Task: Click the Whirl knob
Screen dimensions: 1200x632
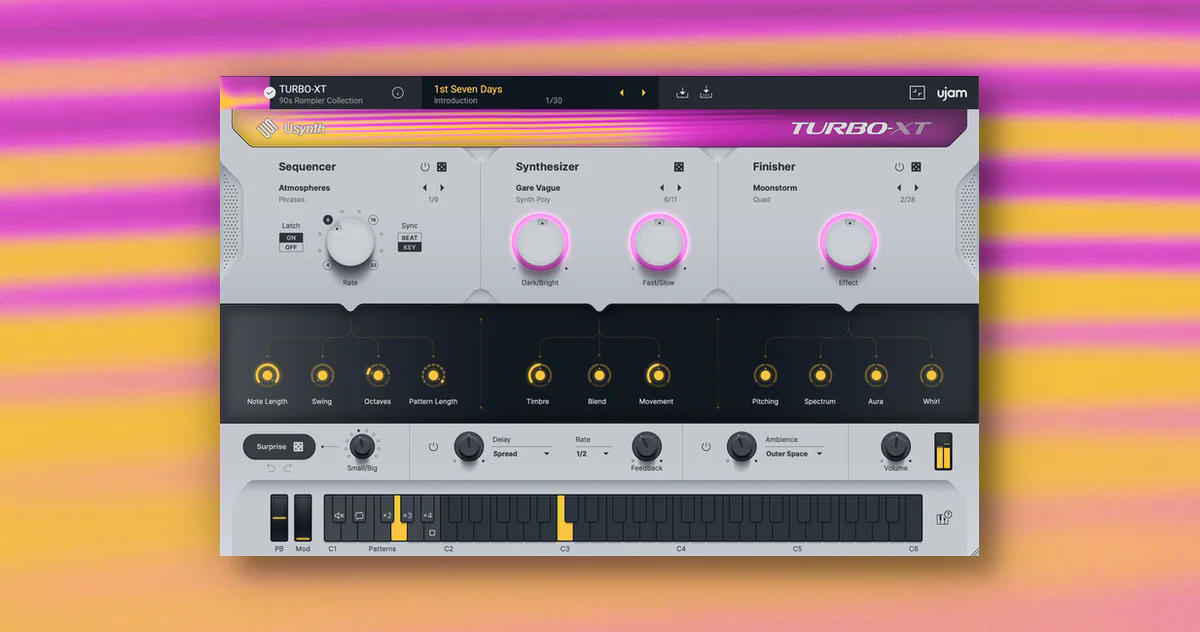Action: 931,375
